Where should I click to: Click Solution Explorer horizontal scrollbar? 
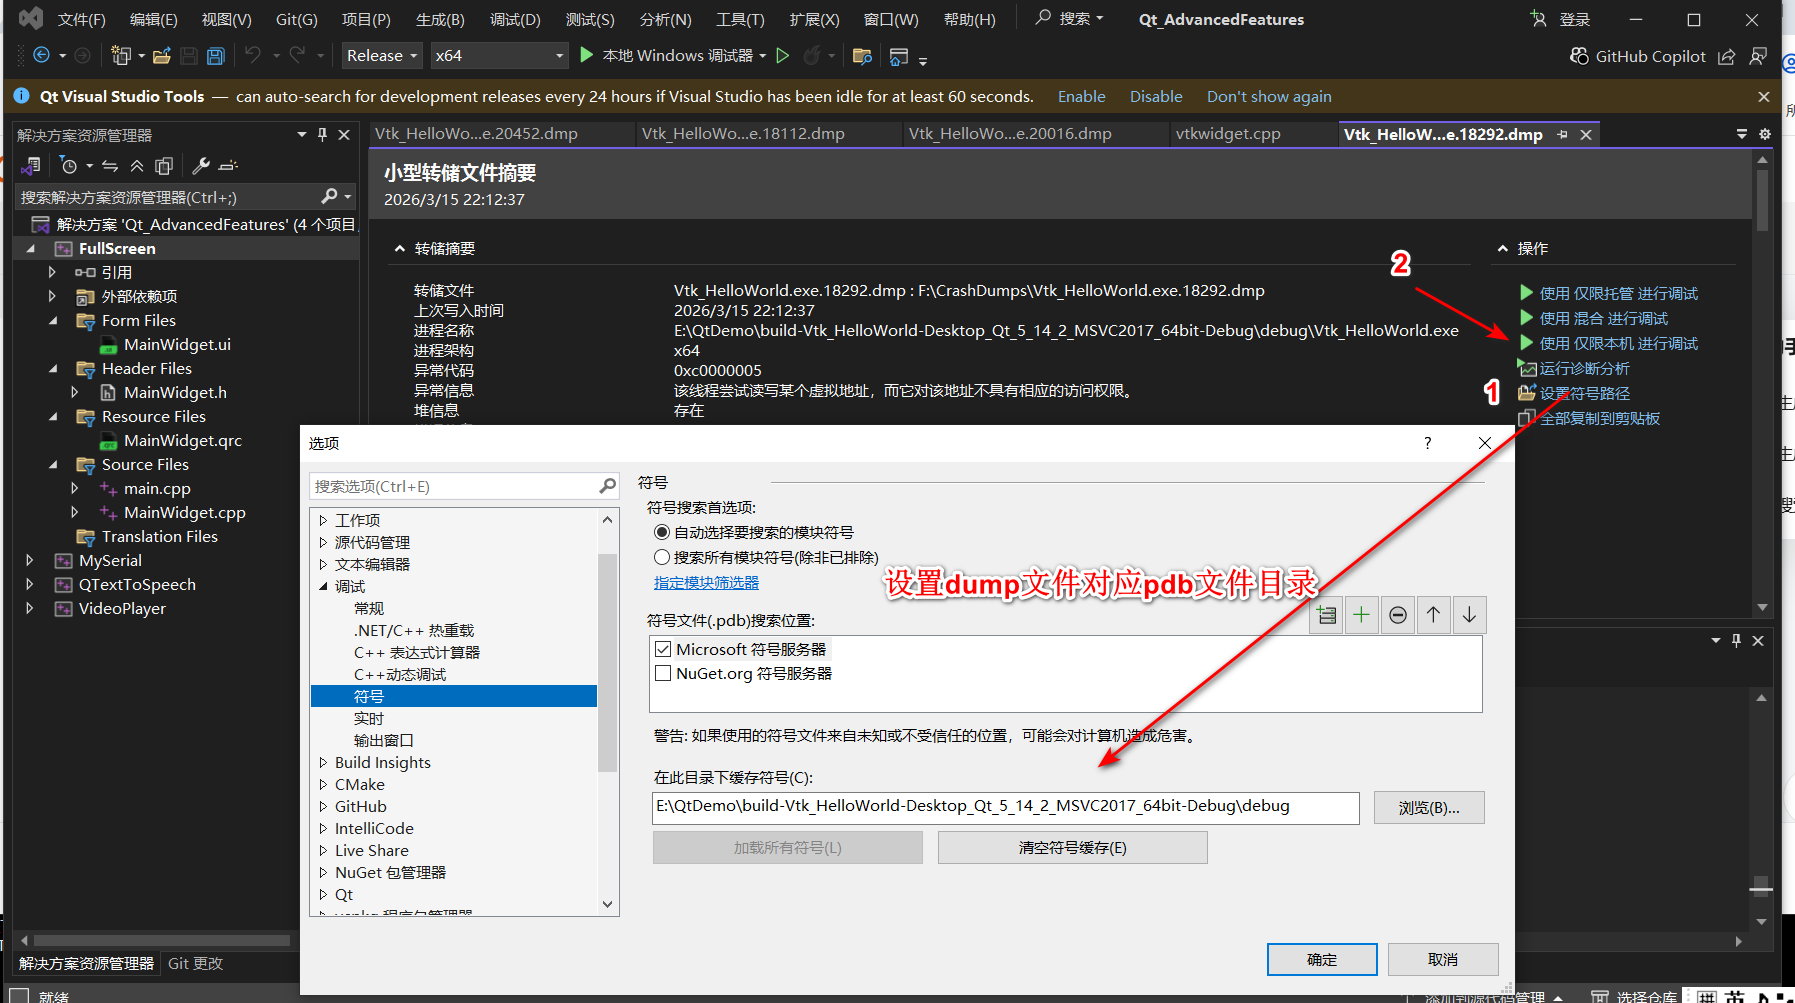pos(160,941)
